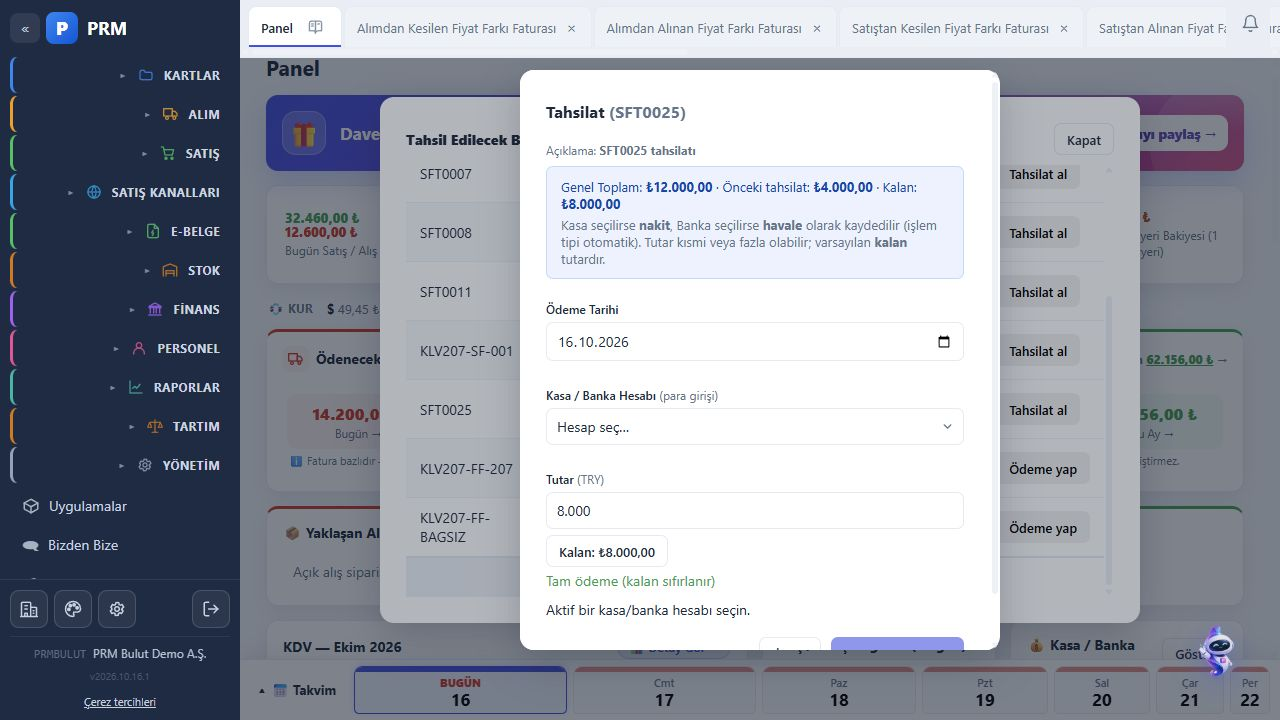
Task: Open the Kasa / Banka Hesabı dropdown
Action: [x=755, y=427]
